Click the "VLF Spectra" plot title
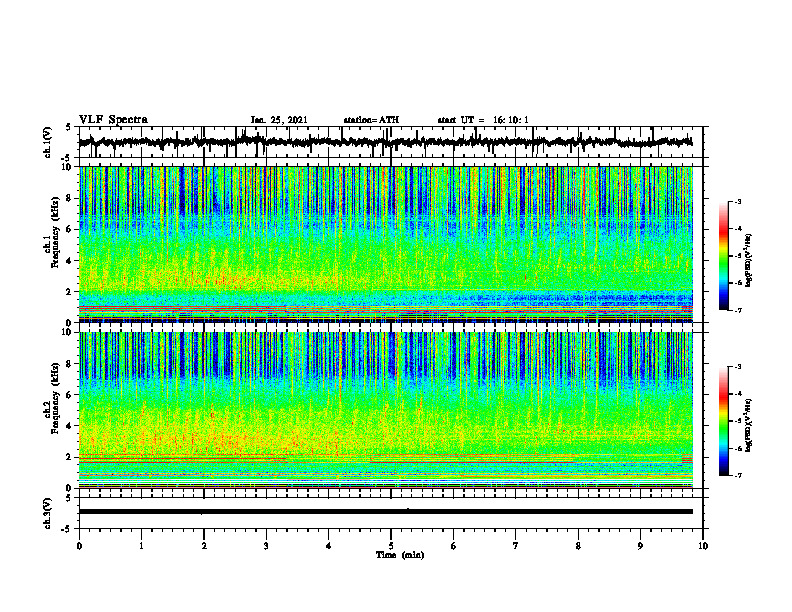The height and width of the screenshot is (612, 792). click(x=113, y=120)
